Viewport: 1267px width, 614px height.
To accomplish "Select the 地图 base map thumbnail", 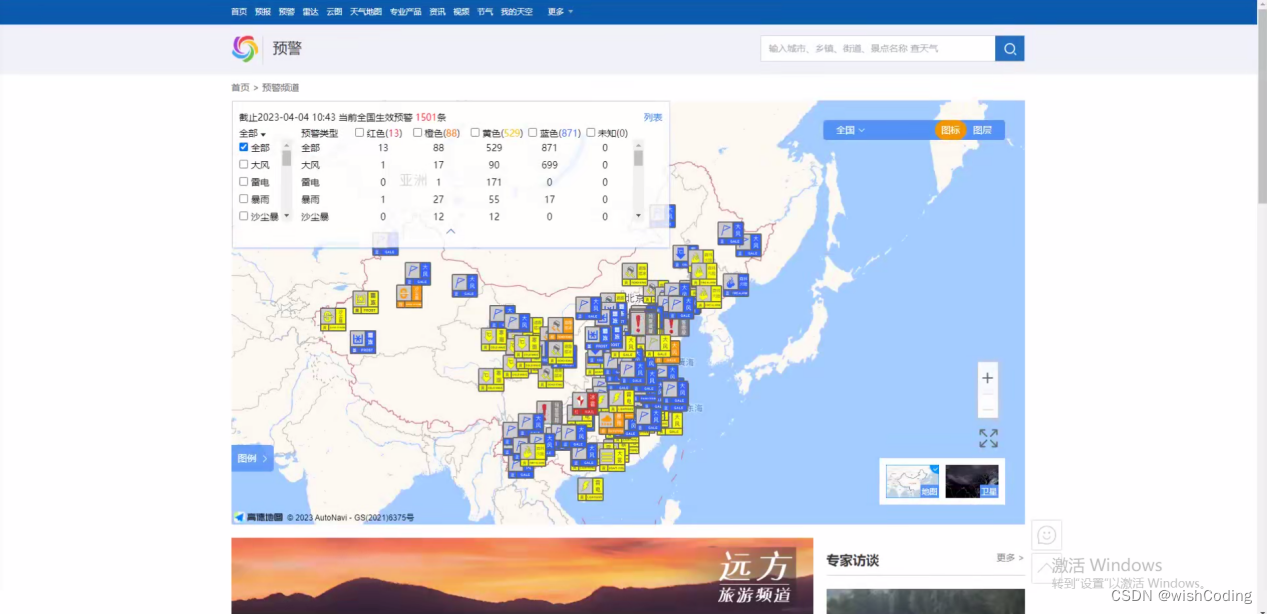I will [912, 481].
